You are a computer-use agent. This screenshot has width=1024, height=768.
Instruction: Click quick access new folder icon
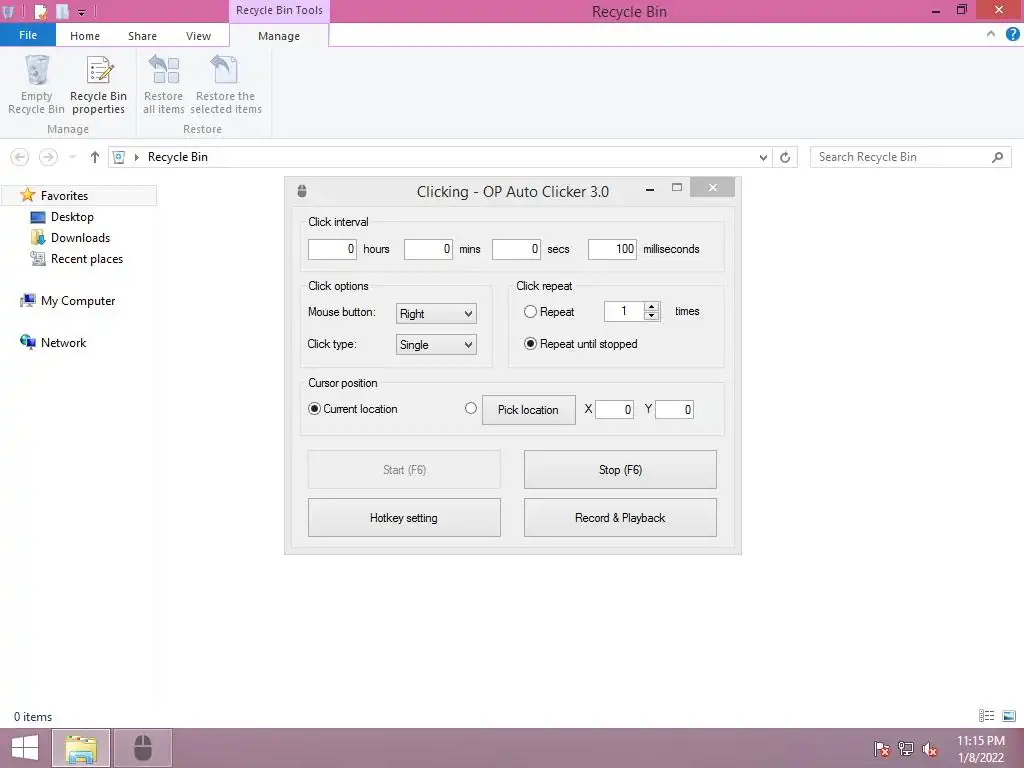click(x=62, y=11)
